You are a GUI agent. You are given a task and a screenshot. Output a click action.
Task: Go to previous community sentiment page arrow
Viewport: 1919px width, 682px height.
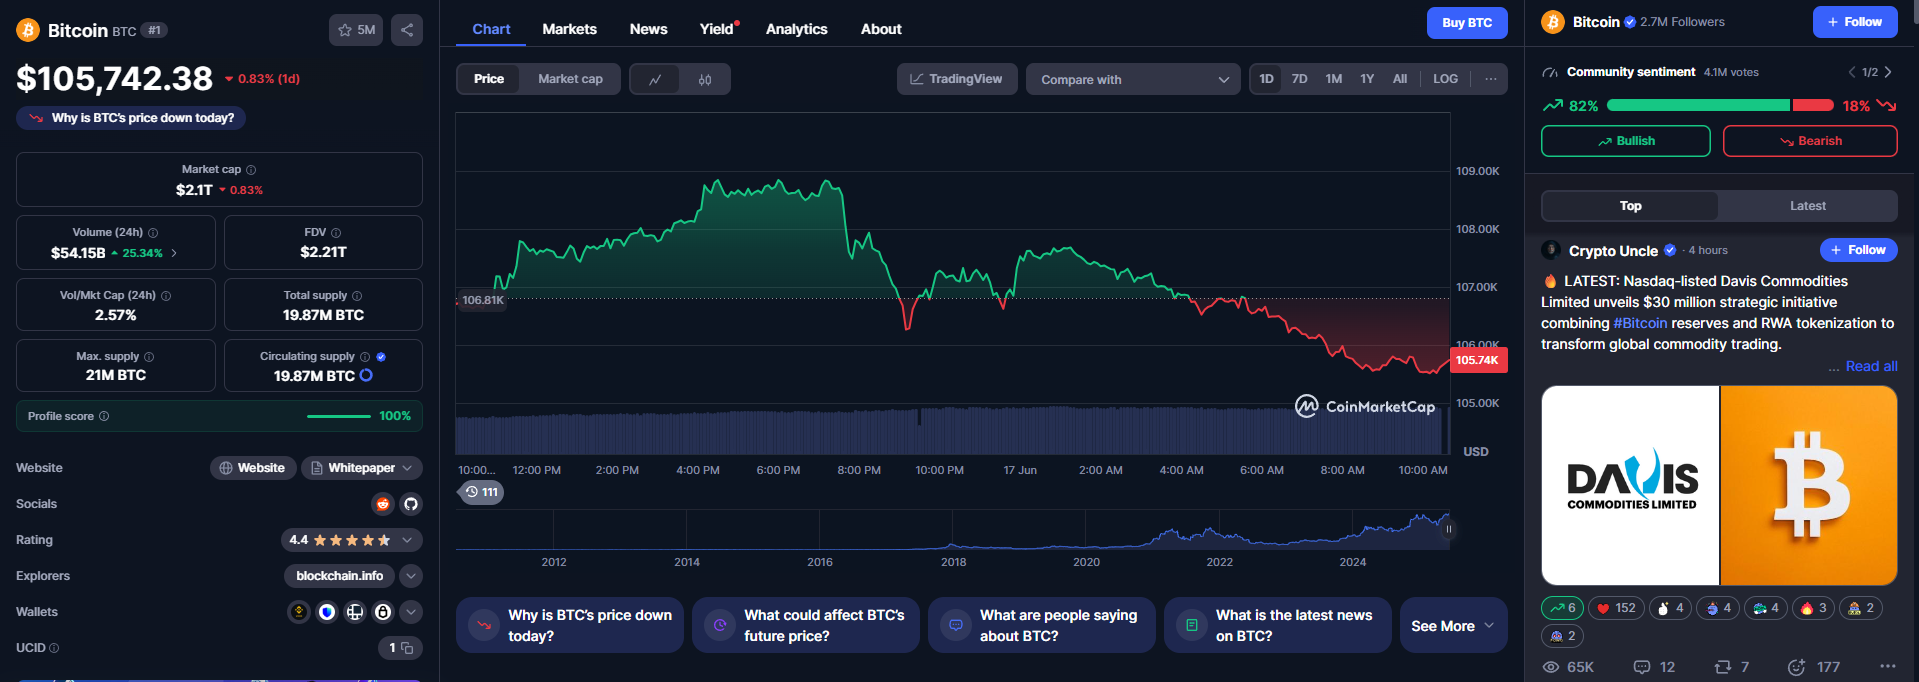(1851, 72)
